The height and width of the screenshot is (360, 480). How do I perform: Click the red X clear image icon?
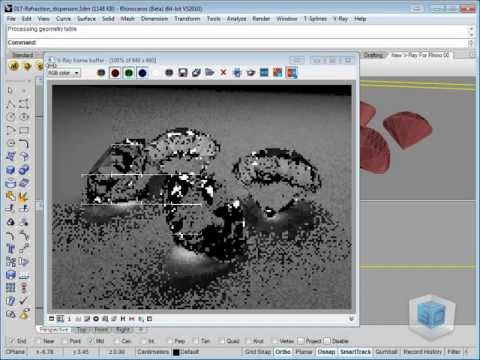[x=223, y=72]
